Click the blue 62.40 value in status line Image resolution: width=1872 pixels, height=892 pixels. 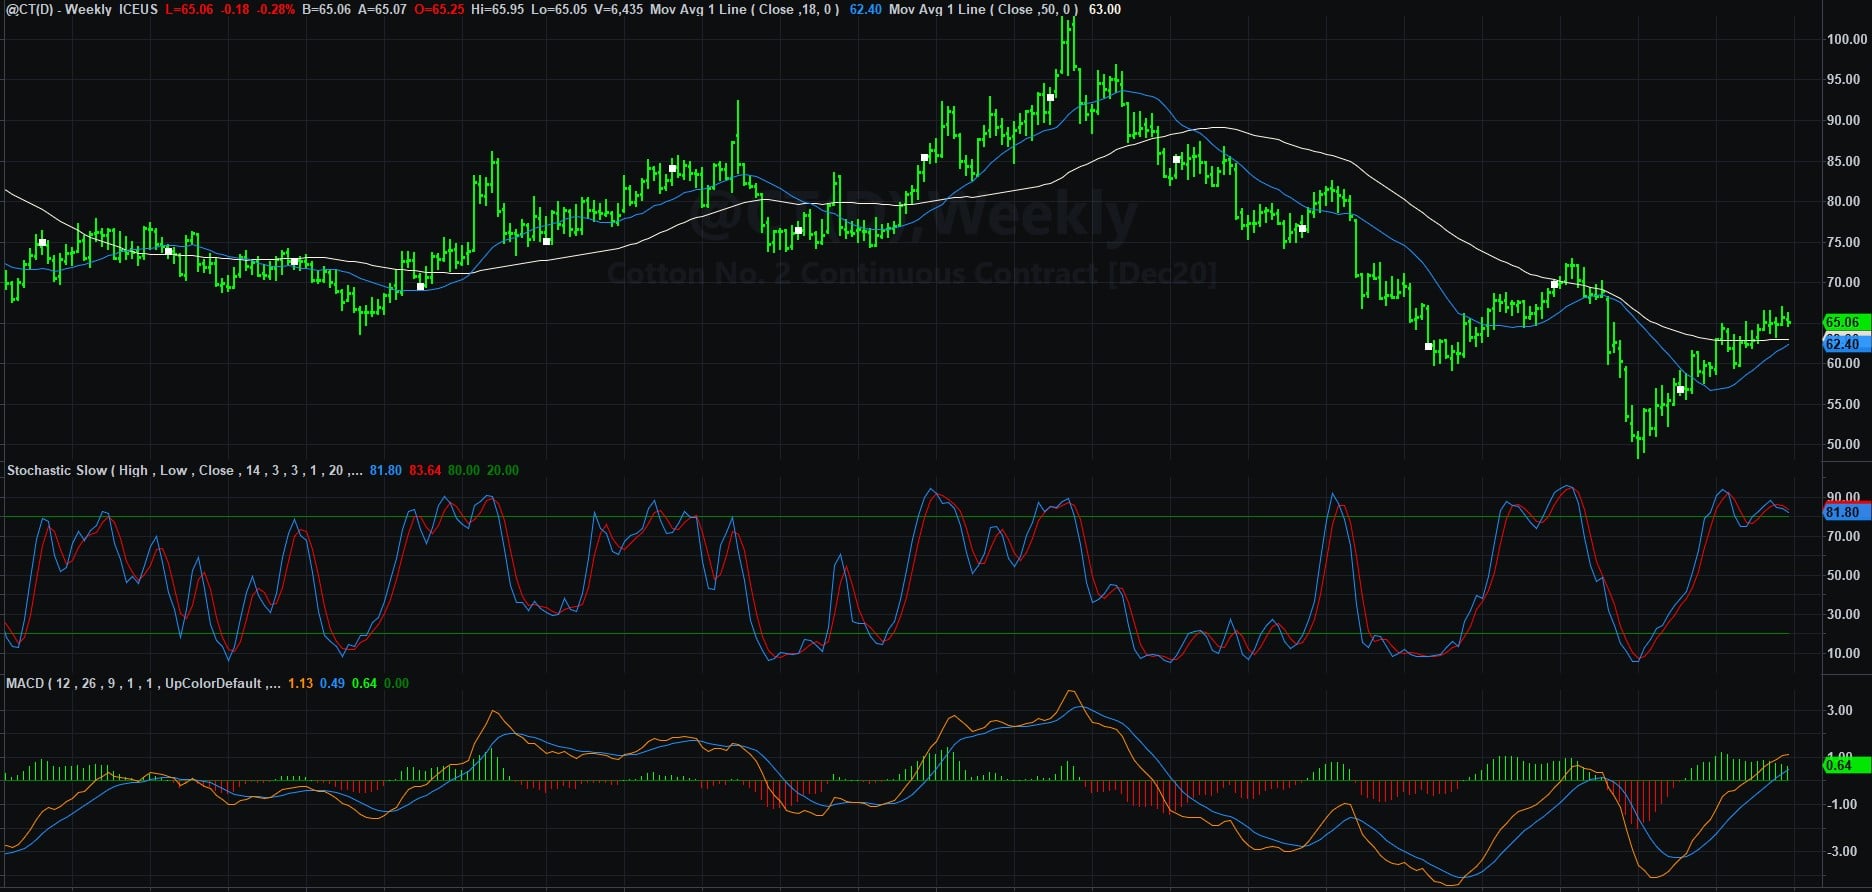pyautogui.click(x=865, y=9)
